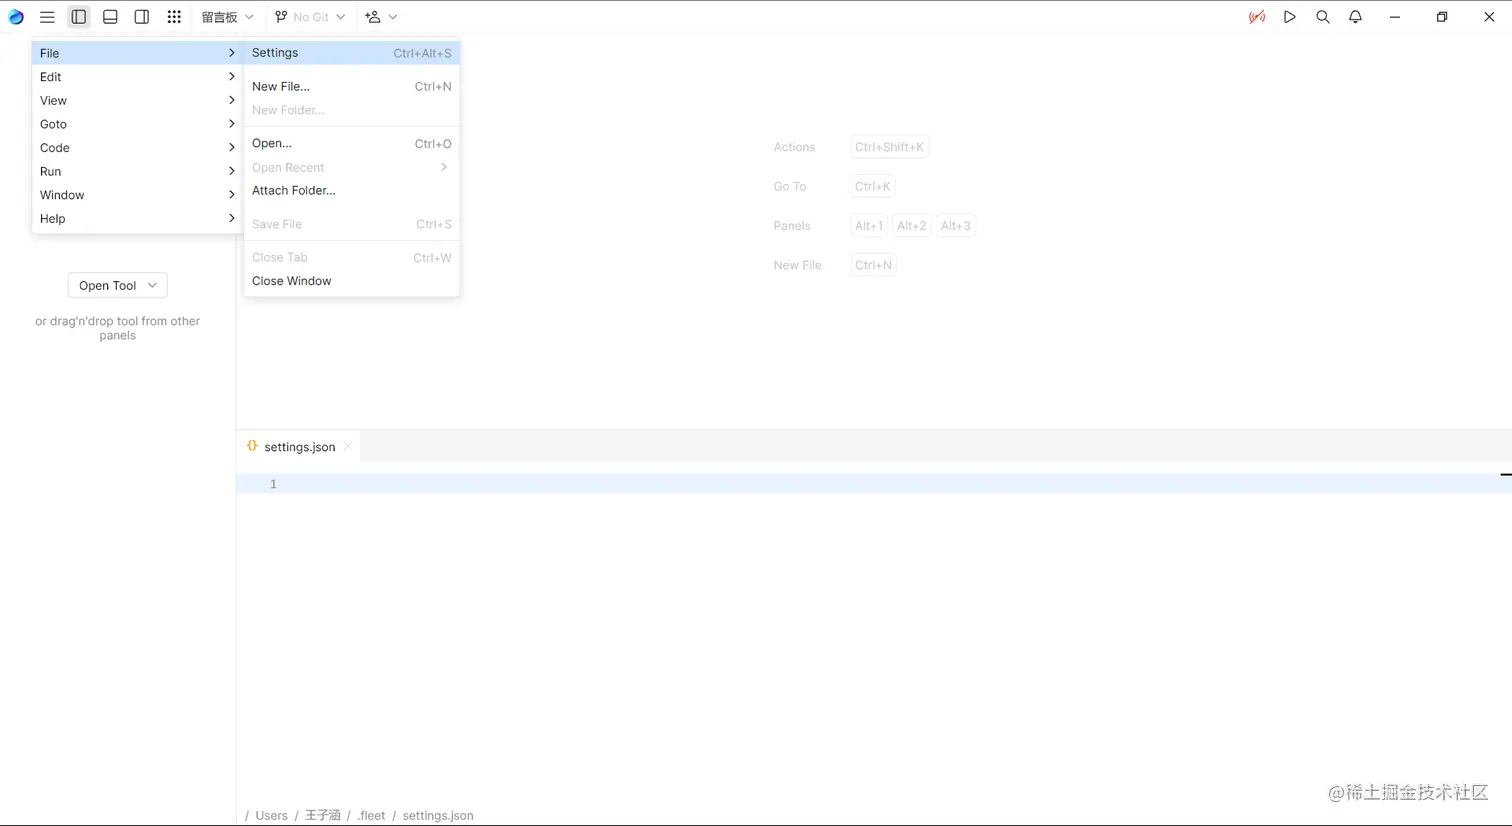Open the notifications bell icon
The height and width of the screenshot is (826, 1512).
click(1356, 17)
